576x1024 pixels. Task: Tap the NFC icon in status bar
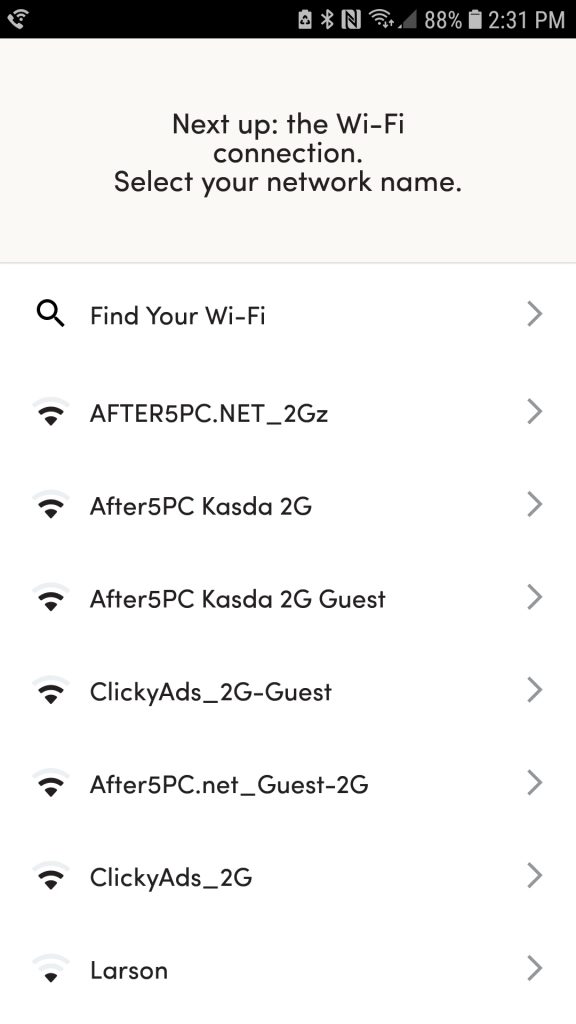pos(351,20)
